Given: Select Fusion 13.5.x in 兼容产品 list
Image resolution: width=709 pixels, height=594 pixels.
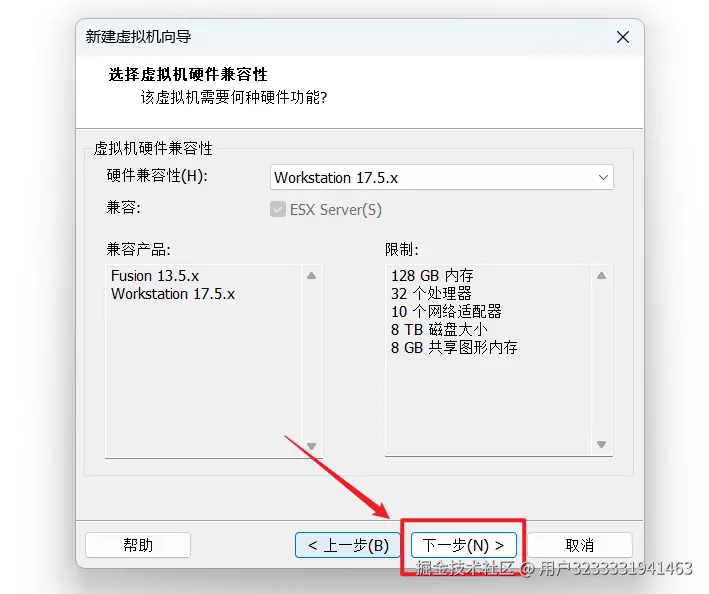Looking at the screenshot, I should click(155, 275).
